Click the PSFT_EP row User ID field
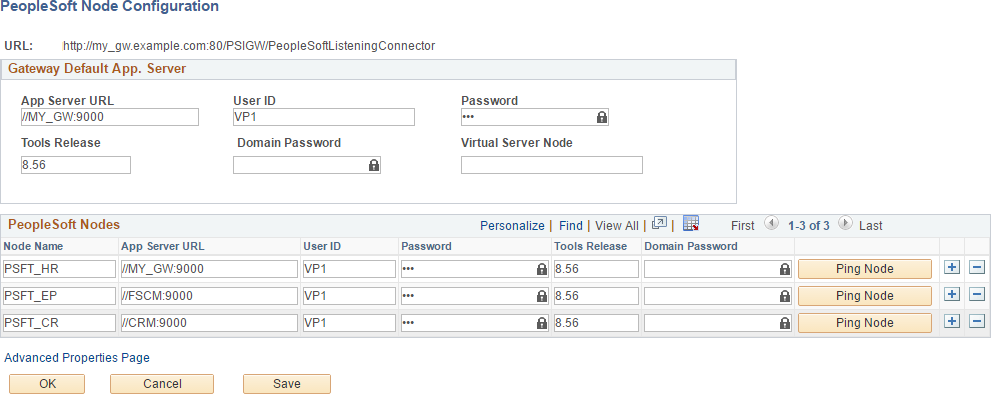991x394 pixels. click(349, 295)
